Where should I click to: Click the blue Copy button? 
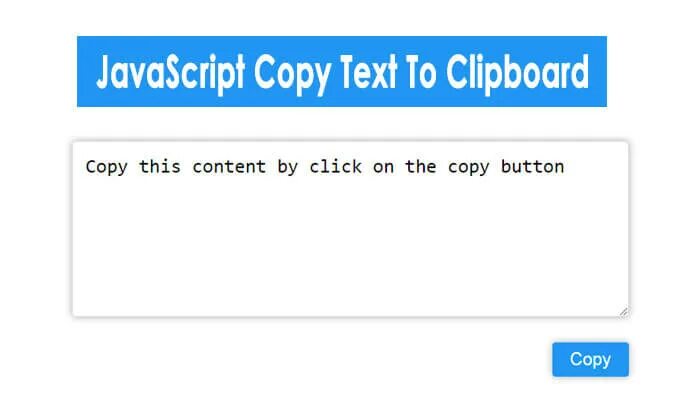[x=590, y=359]
